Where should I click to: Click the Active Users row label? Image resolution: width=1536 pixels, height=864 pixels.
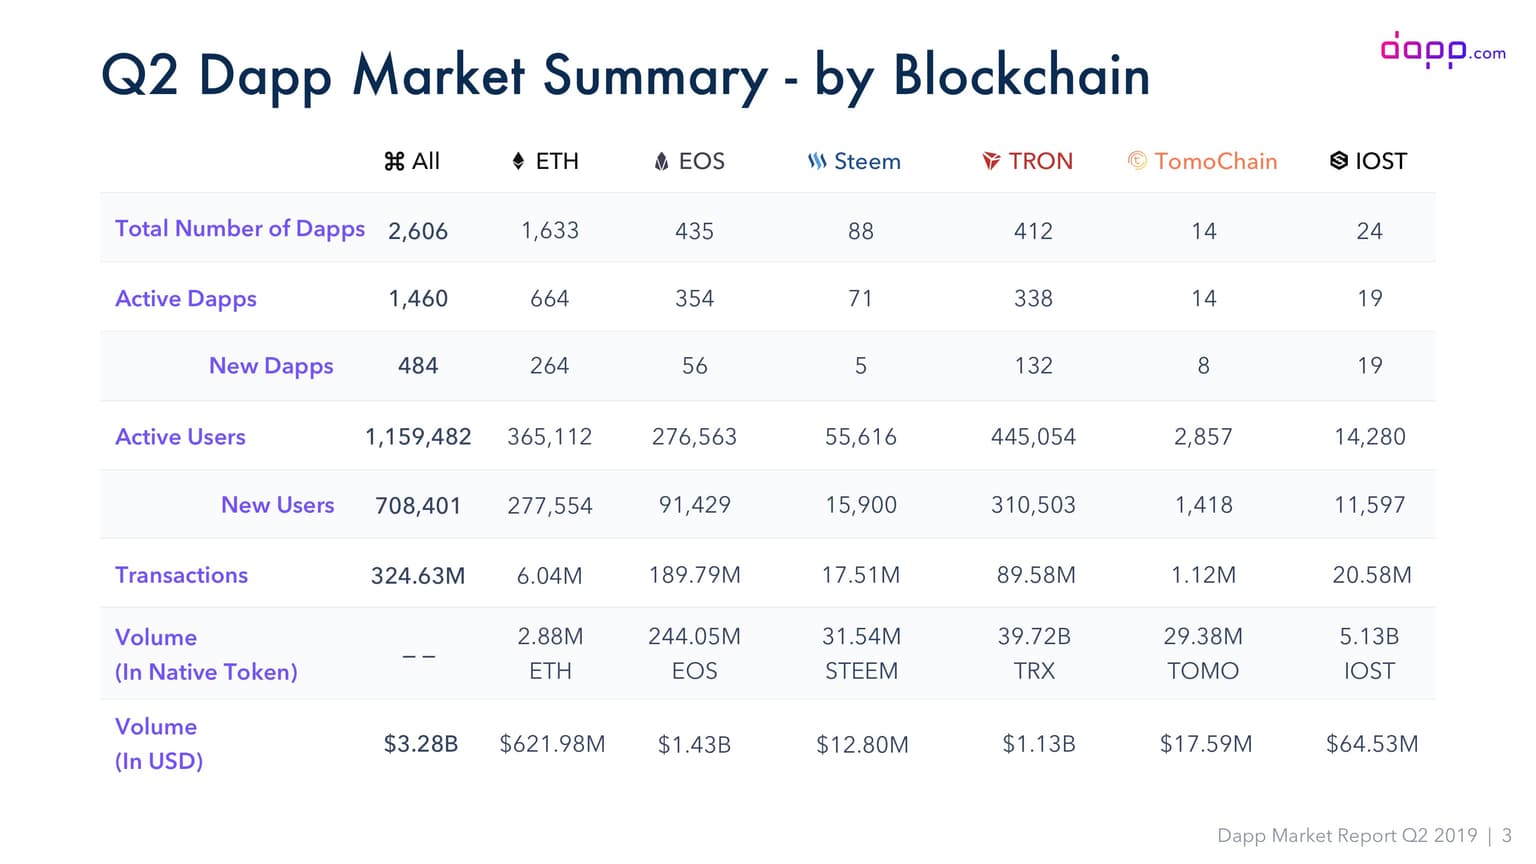pyautogui.click(x=180, y=437)
